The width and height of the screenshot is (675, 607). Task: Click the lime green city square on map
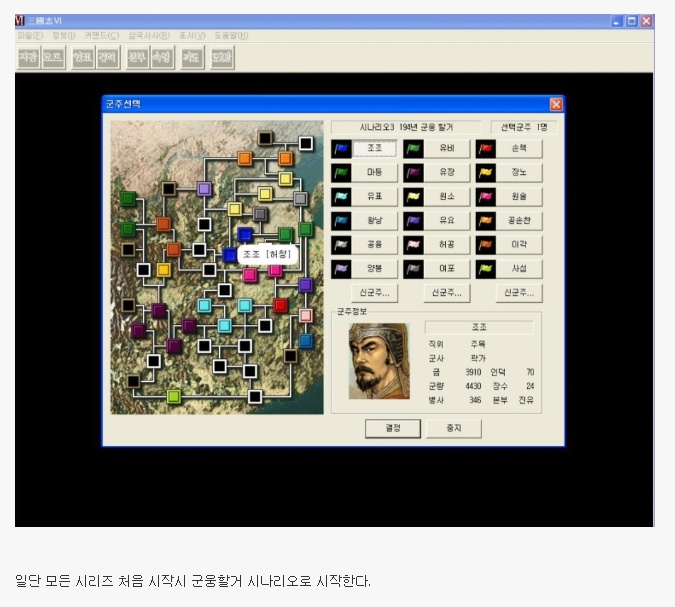tap(174, 396)
